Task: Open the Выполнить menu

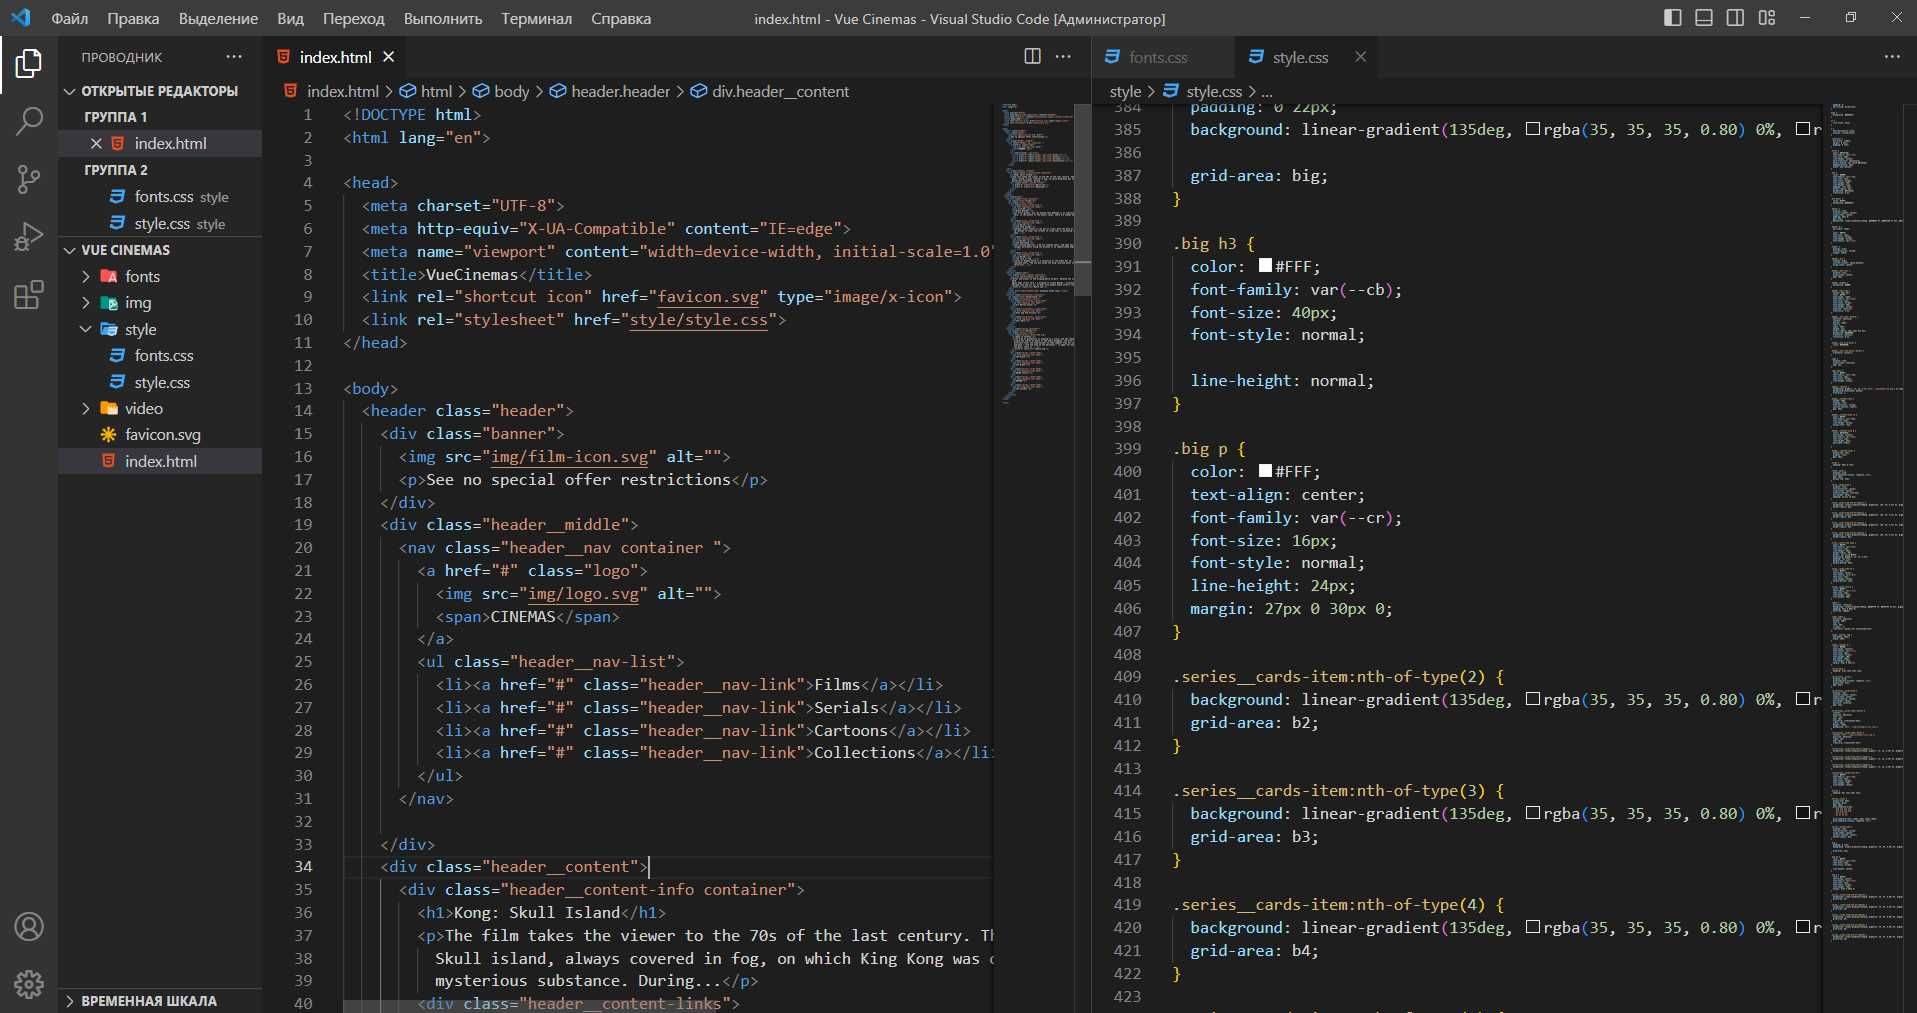Action: (x=443, y=18)
